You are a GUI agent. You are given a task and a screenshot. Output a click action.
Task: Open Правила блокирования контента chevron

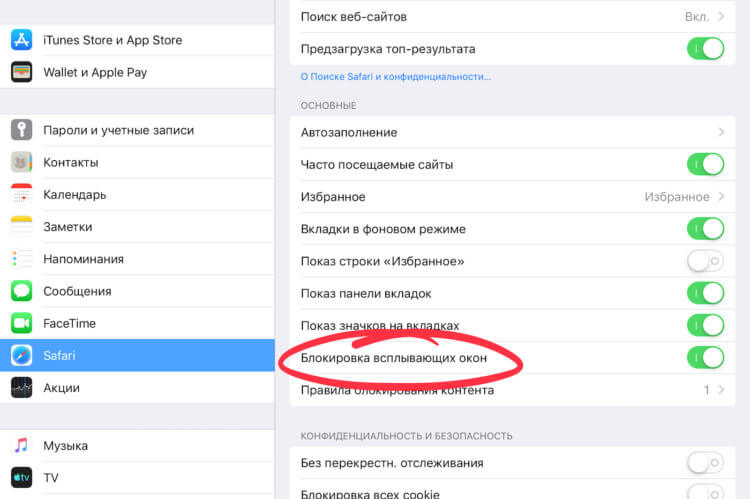click(x=721, y=390)
